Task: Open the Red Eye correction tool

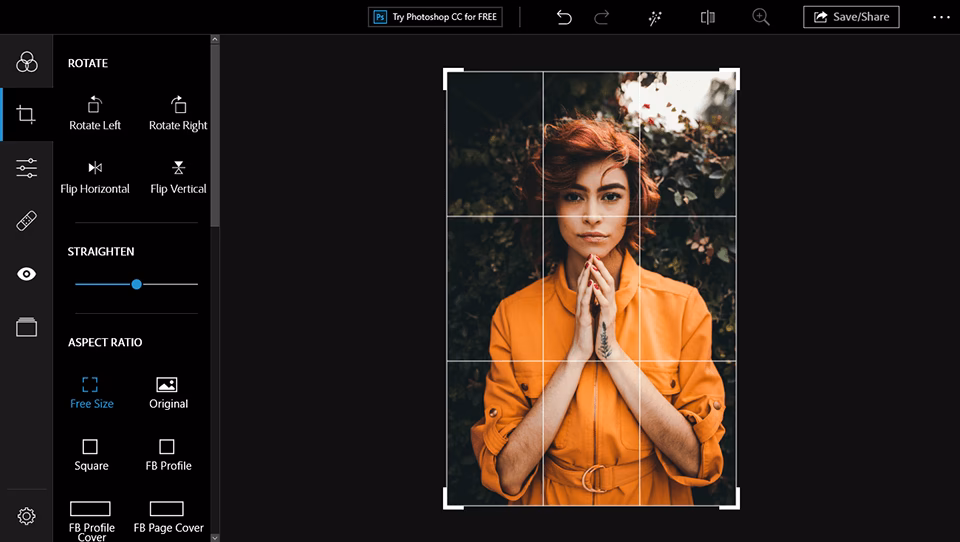Action: coord(27,274)
